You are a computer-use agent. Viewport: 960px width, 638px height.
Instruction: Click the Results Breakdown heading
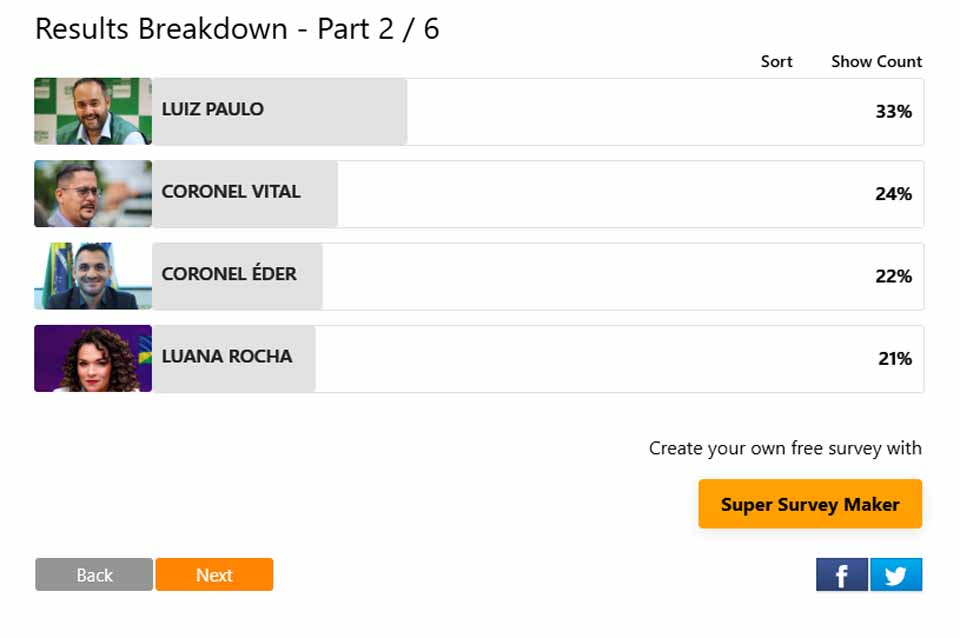(x=237, y=28)
